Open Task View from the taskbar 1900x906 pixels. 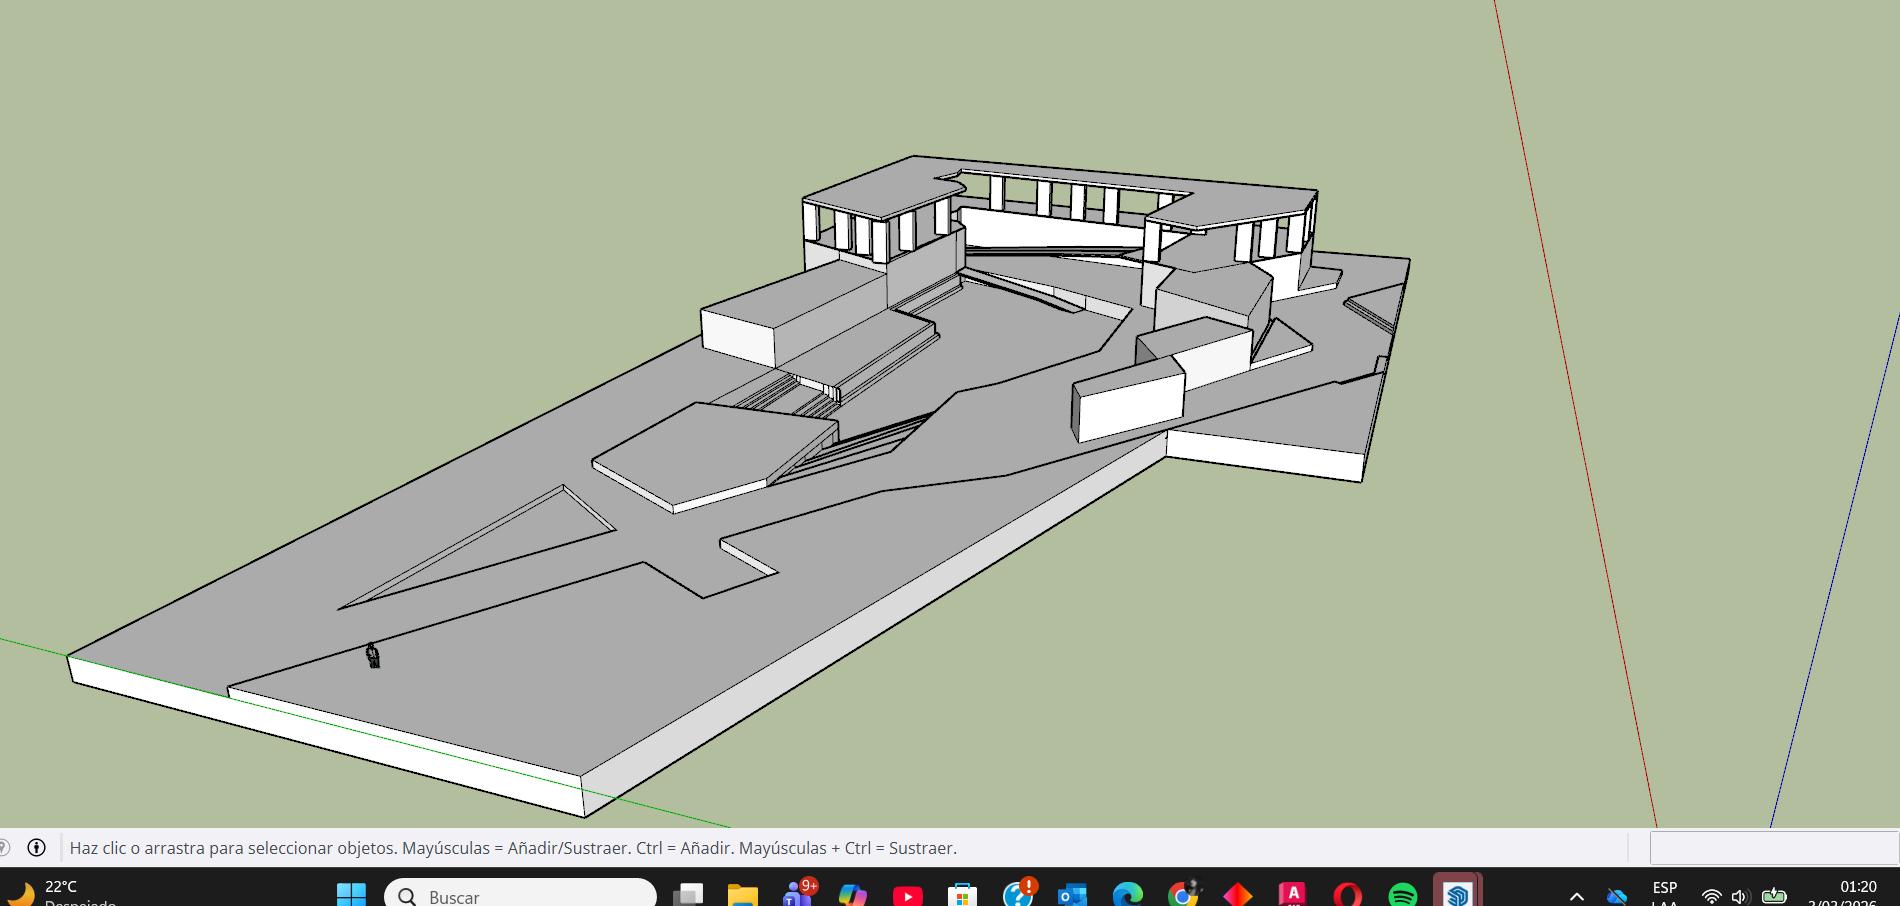[x=688, y=894]
